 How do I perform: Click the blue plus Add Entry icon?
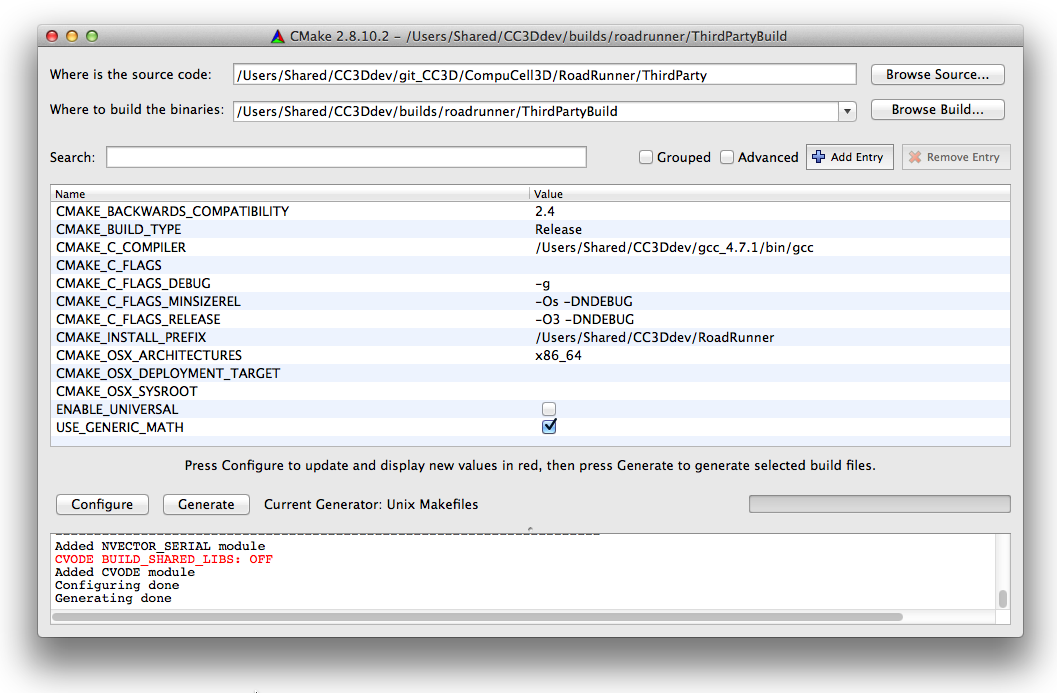(x=819, y=157)
